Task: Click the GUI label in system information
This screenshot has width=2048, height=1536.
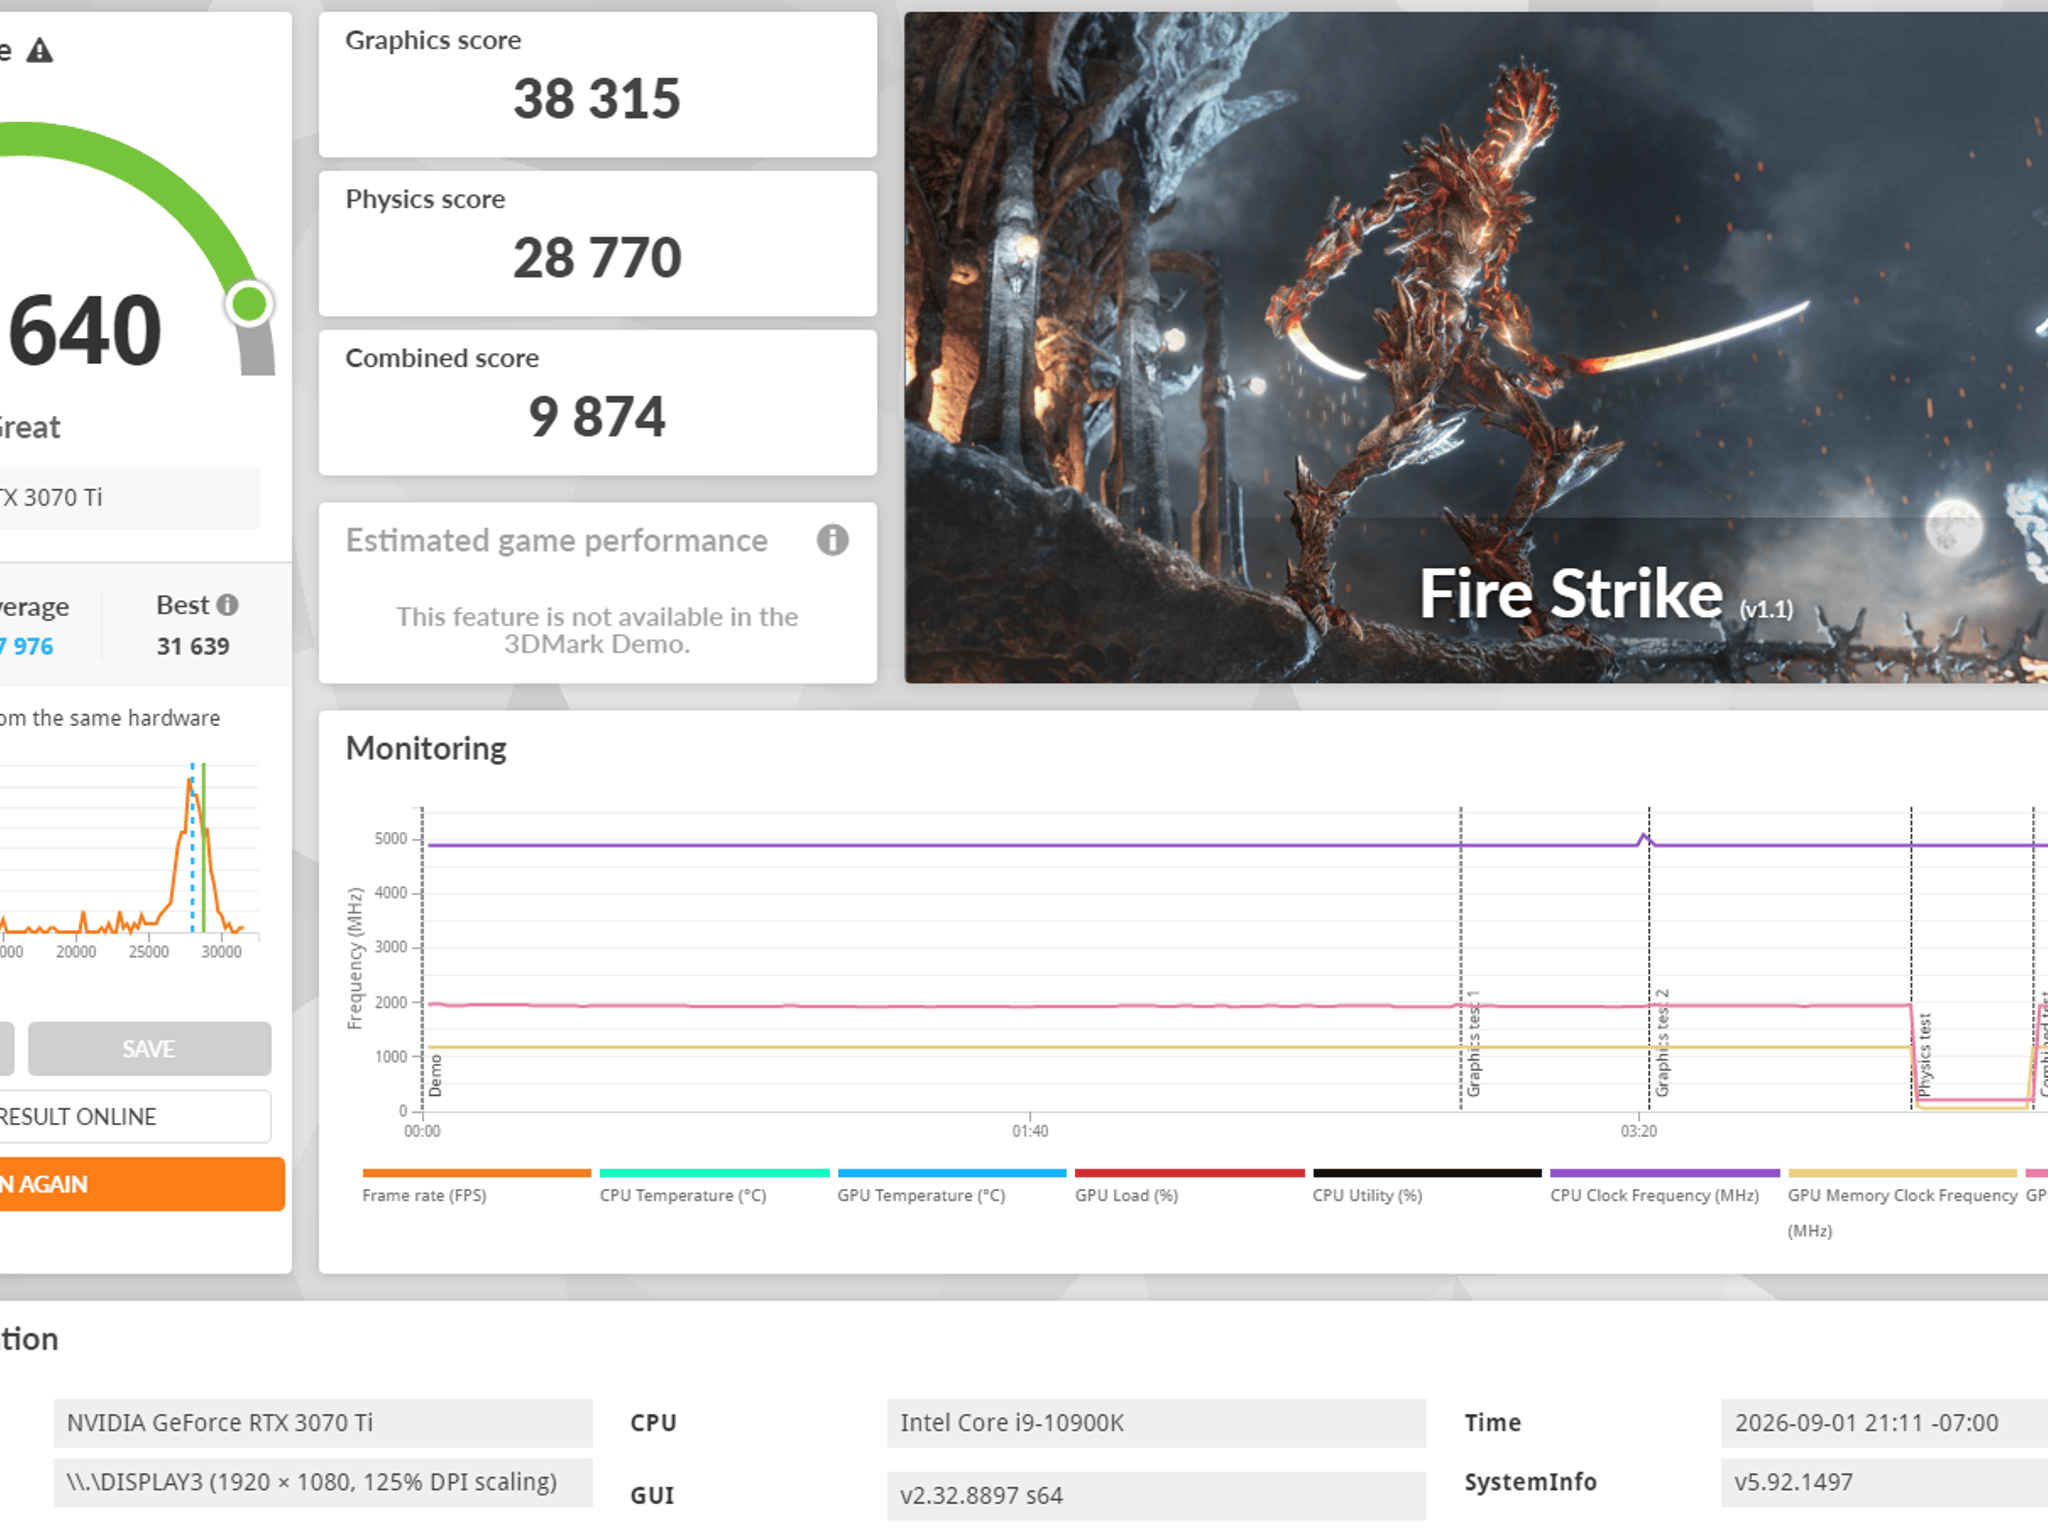Action: pos(652,1495)
